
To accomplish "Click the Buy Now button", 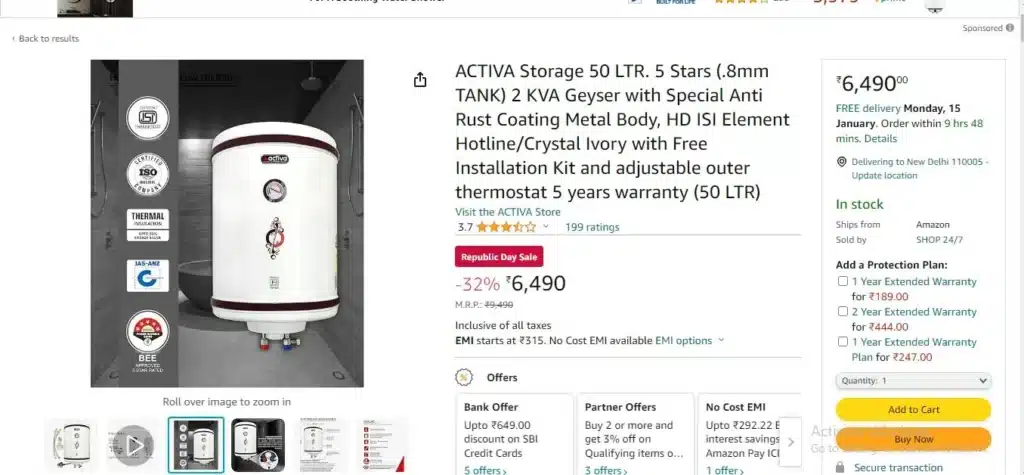I will coord(913,439).
